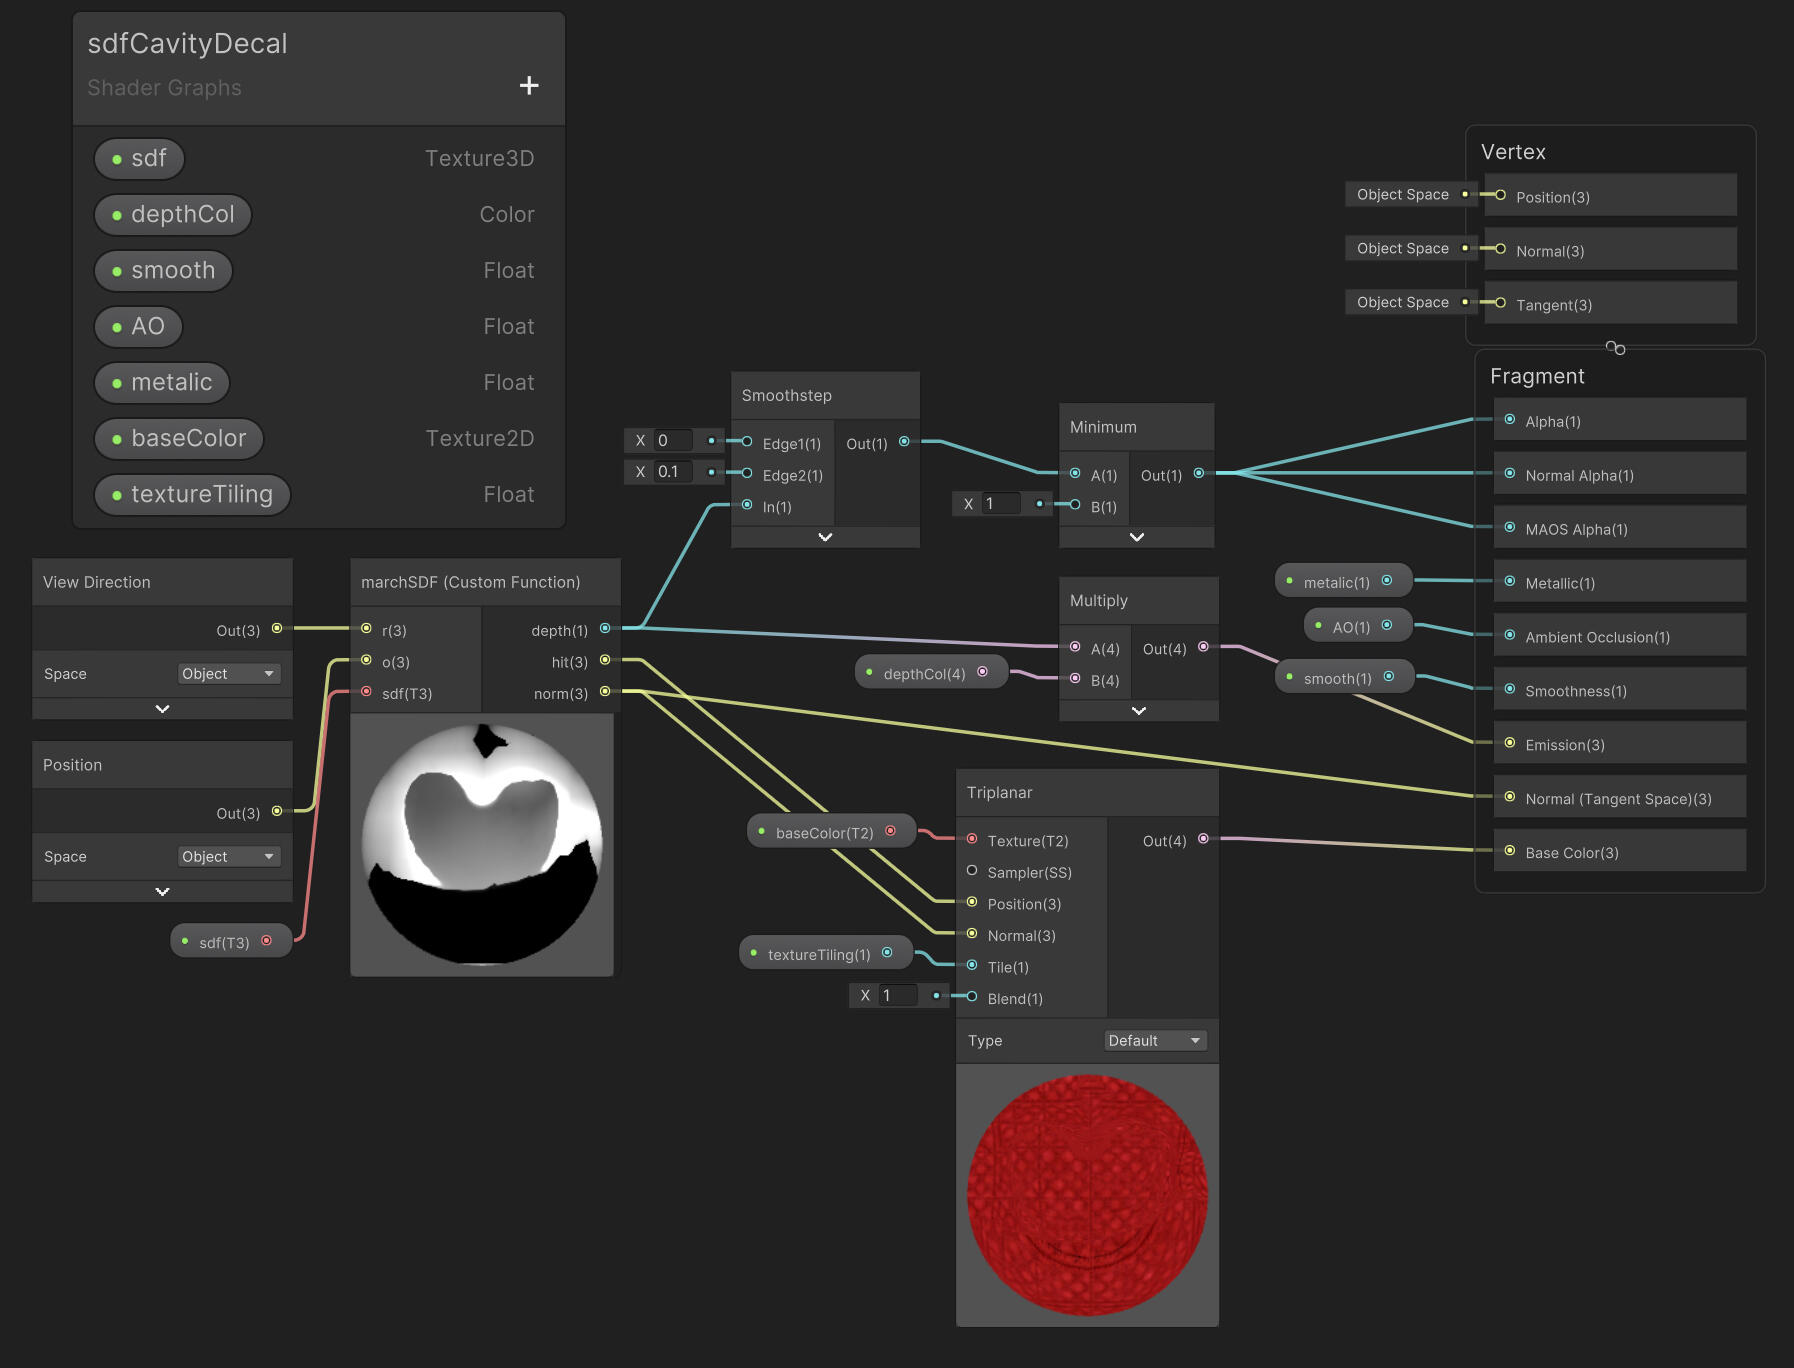This screenshot has width=1794, height=1368.
Task: Click the Minimum A(1) input port
Action: click(1075, 474)
